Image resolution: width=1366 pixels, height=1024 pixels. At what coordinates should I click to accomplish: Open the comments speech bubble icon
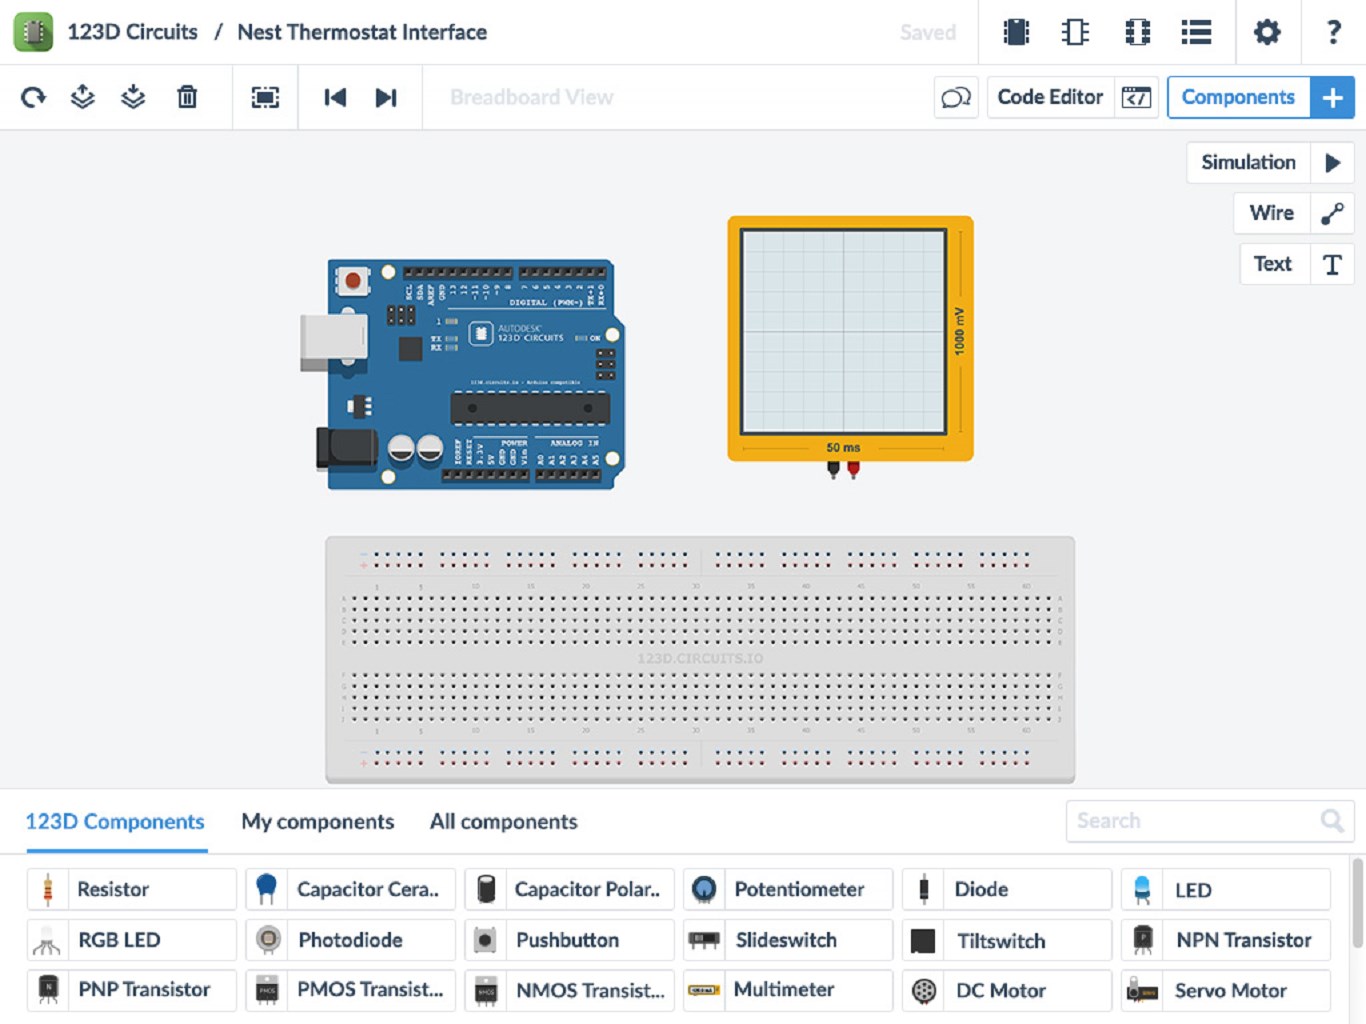pyautogui.click(x=956, y=97)
